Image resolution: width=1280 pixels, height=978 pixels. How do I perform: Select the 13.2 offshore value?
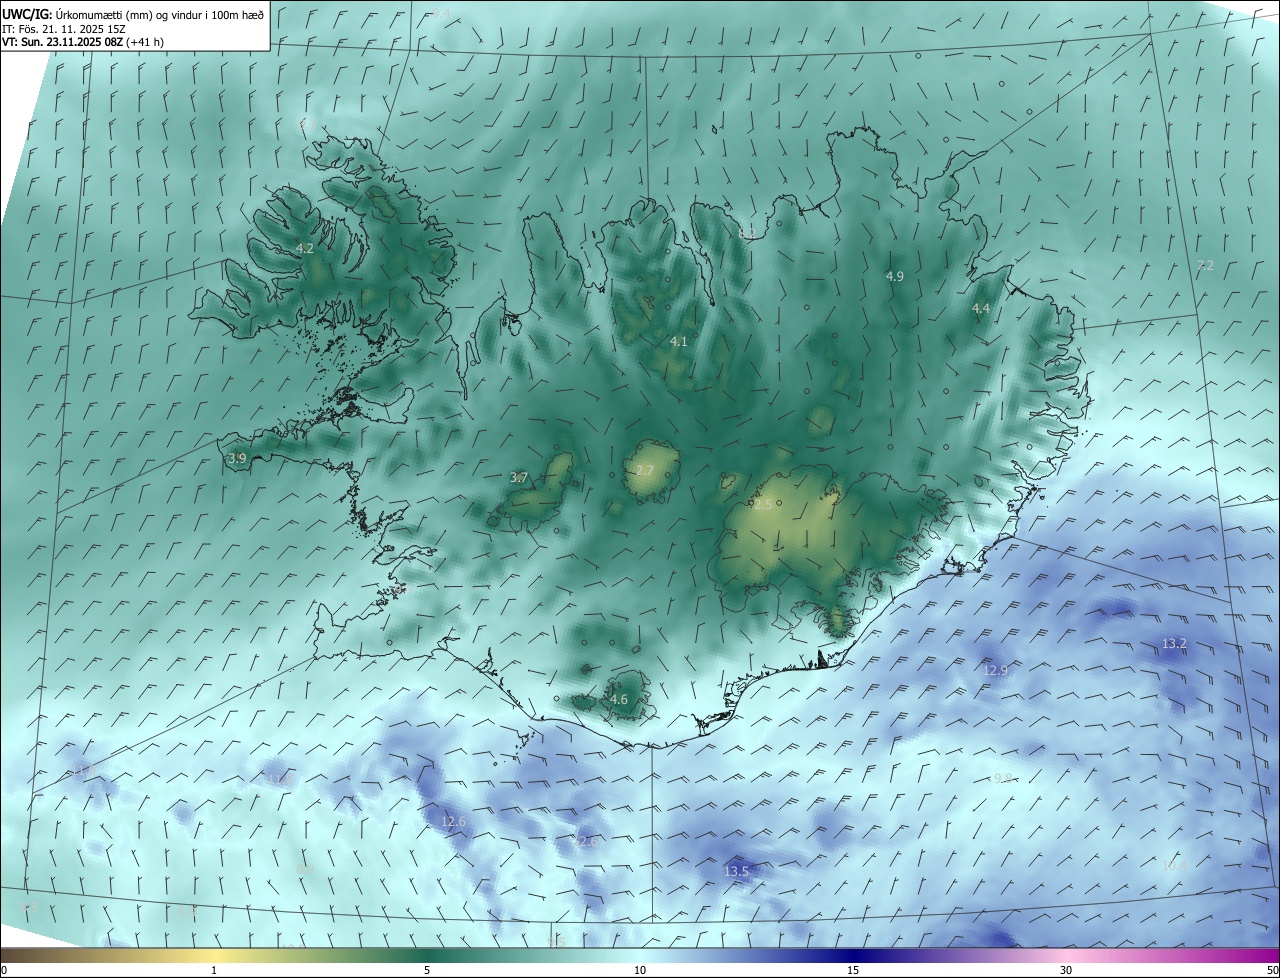[1174, 644]
